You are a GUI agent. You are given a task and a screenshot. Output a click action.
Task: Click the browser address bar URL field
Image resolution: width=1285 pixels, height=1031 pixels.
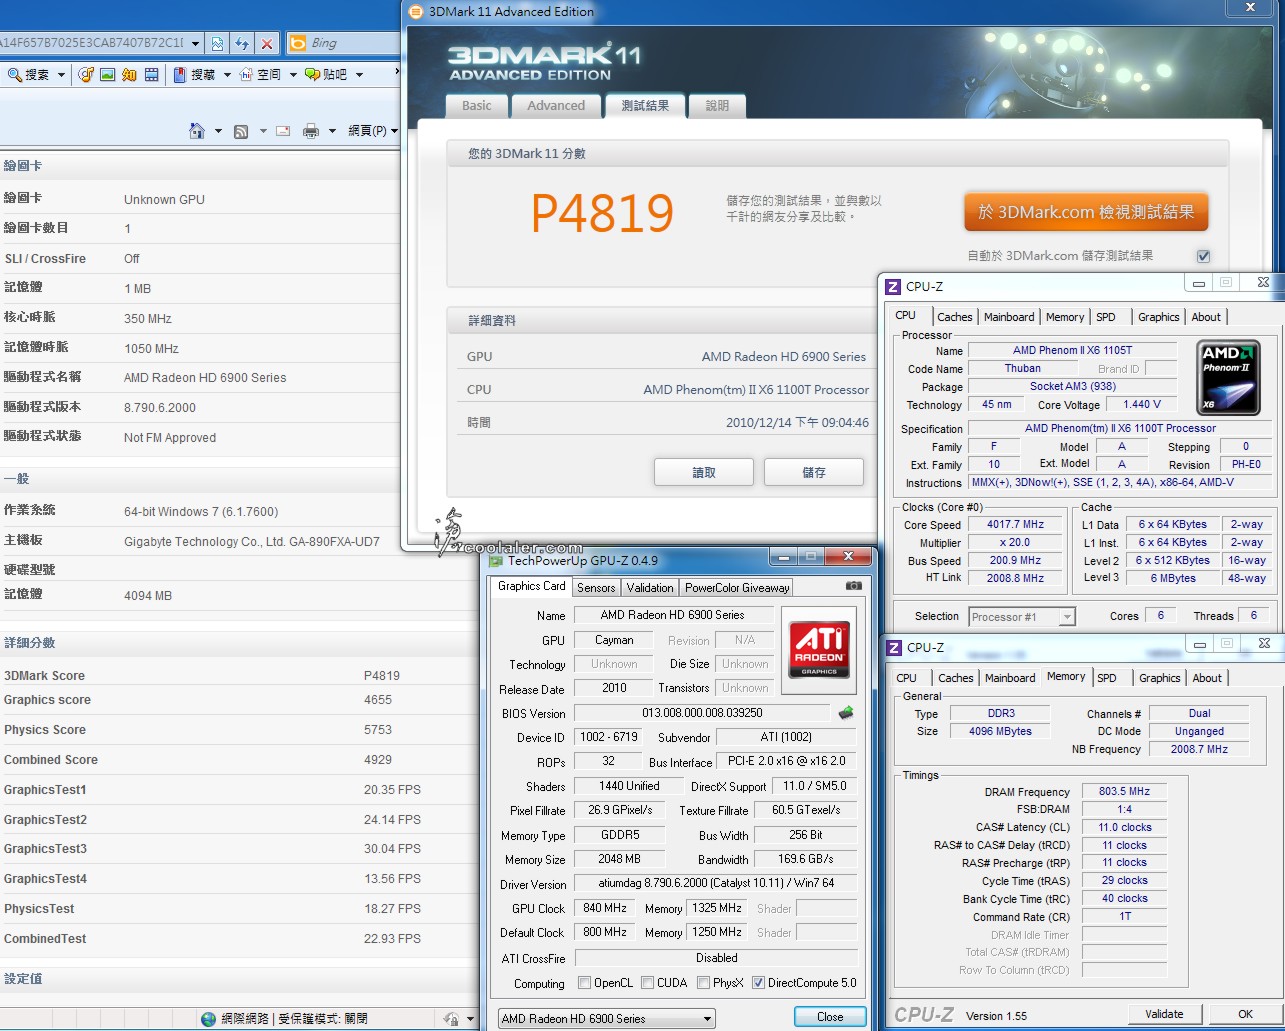click(x=92, y=43)
